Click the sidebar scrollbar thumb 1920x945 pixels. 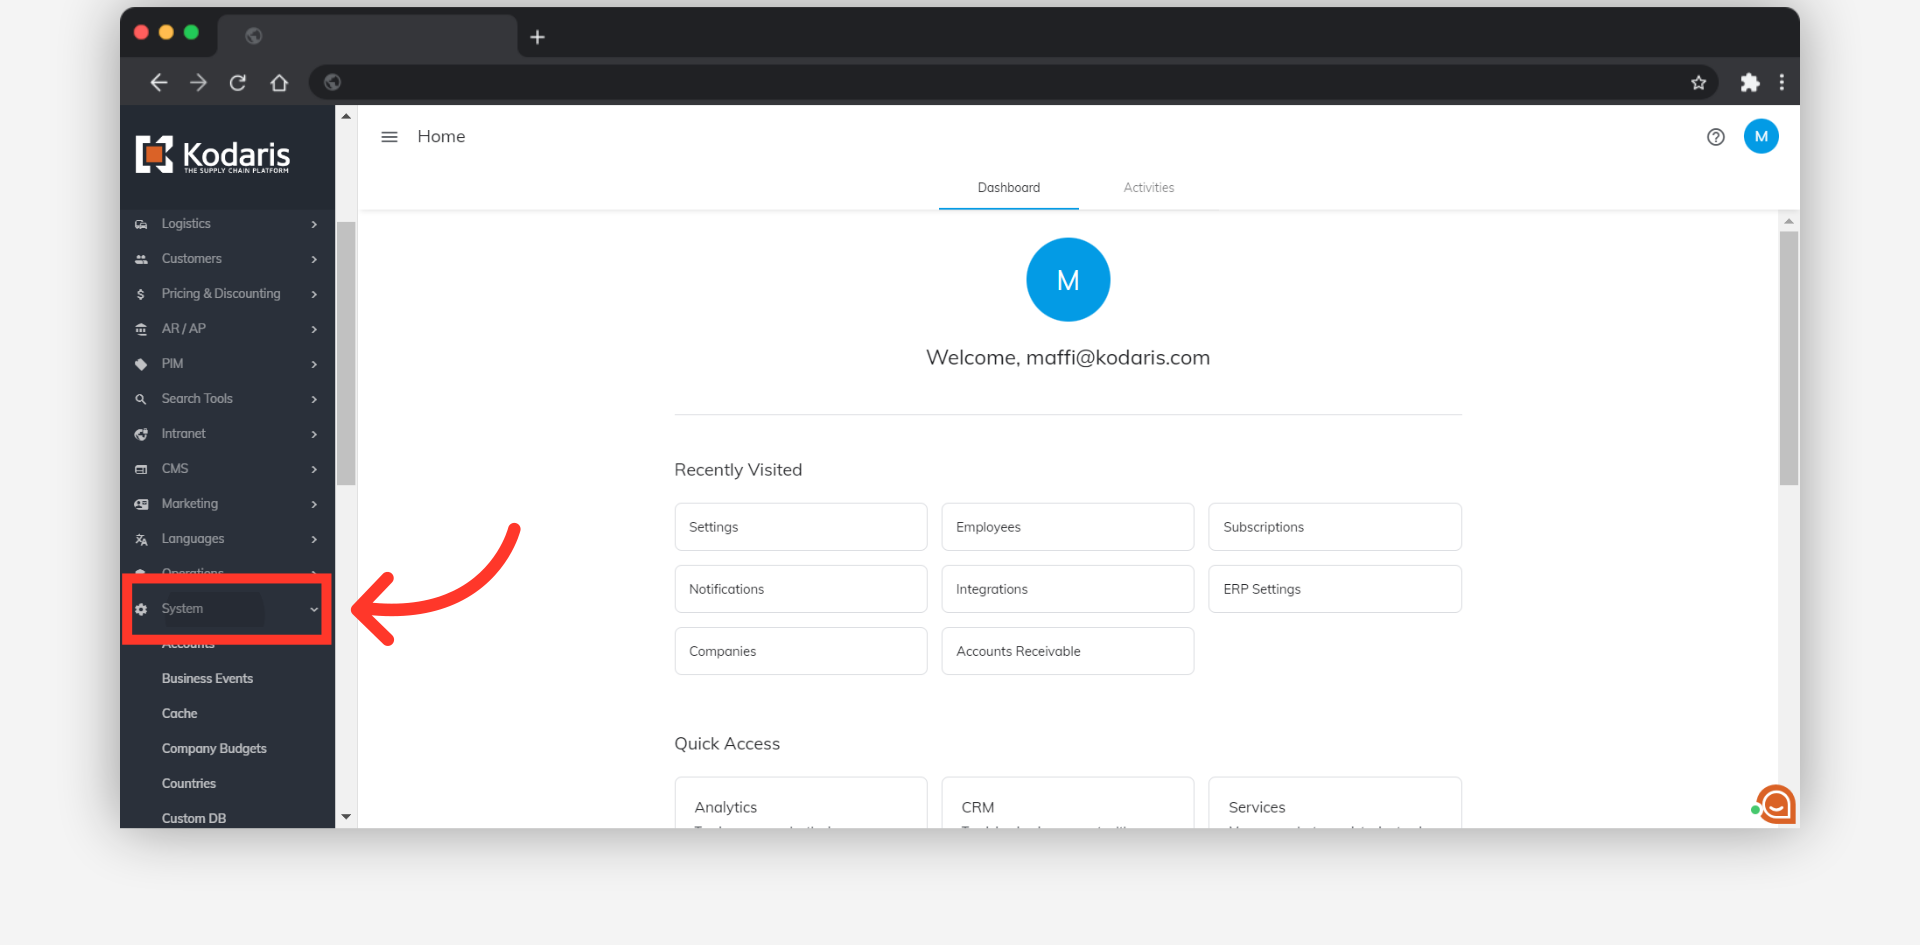(346, 353)
